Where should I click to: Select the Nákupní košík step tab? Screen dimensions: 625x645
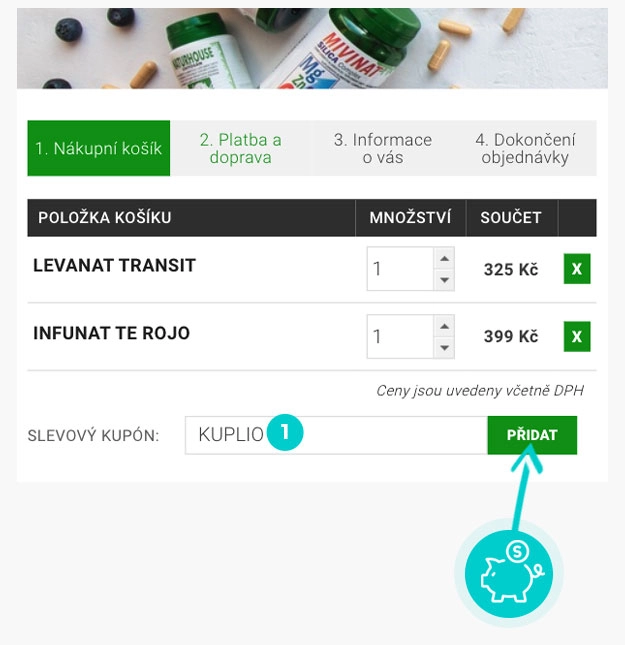click(98, 148)
